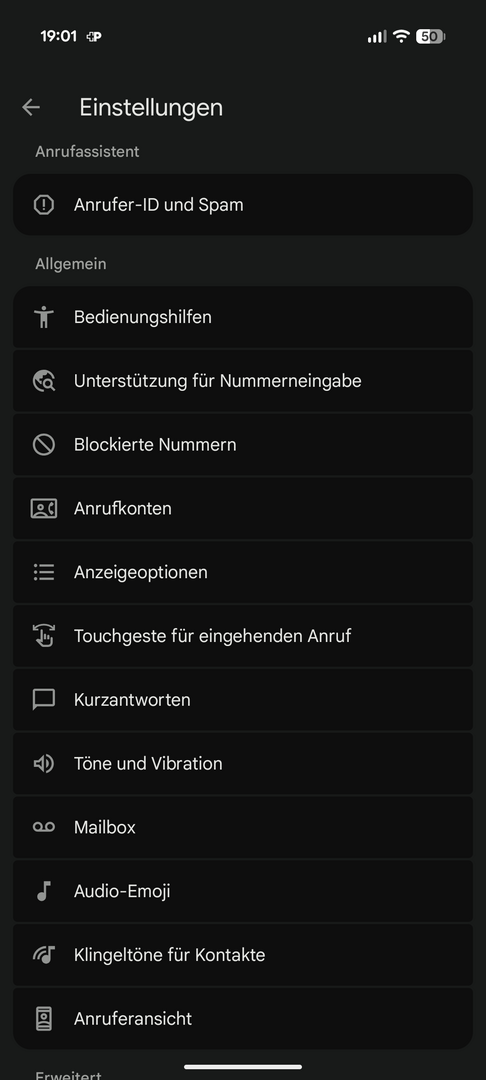Open Anrufer-ID und Spam settings
Screen dimensions: 486x1080
[x=243, y=205]
